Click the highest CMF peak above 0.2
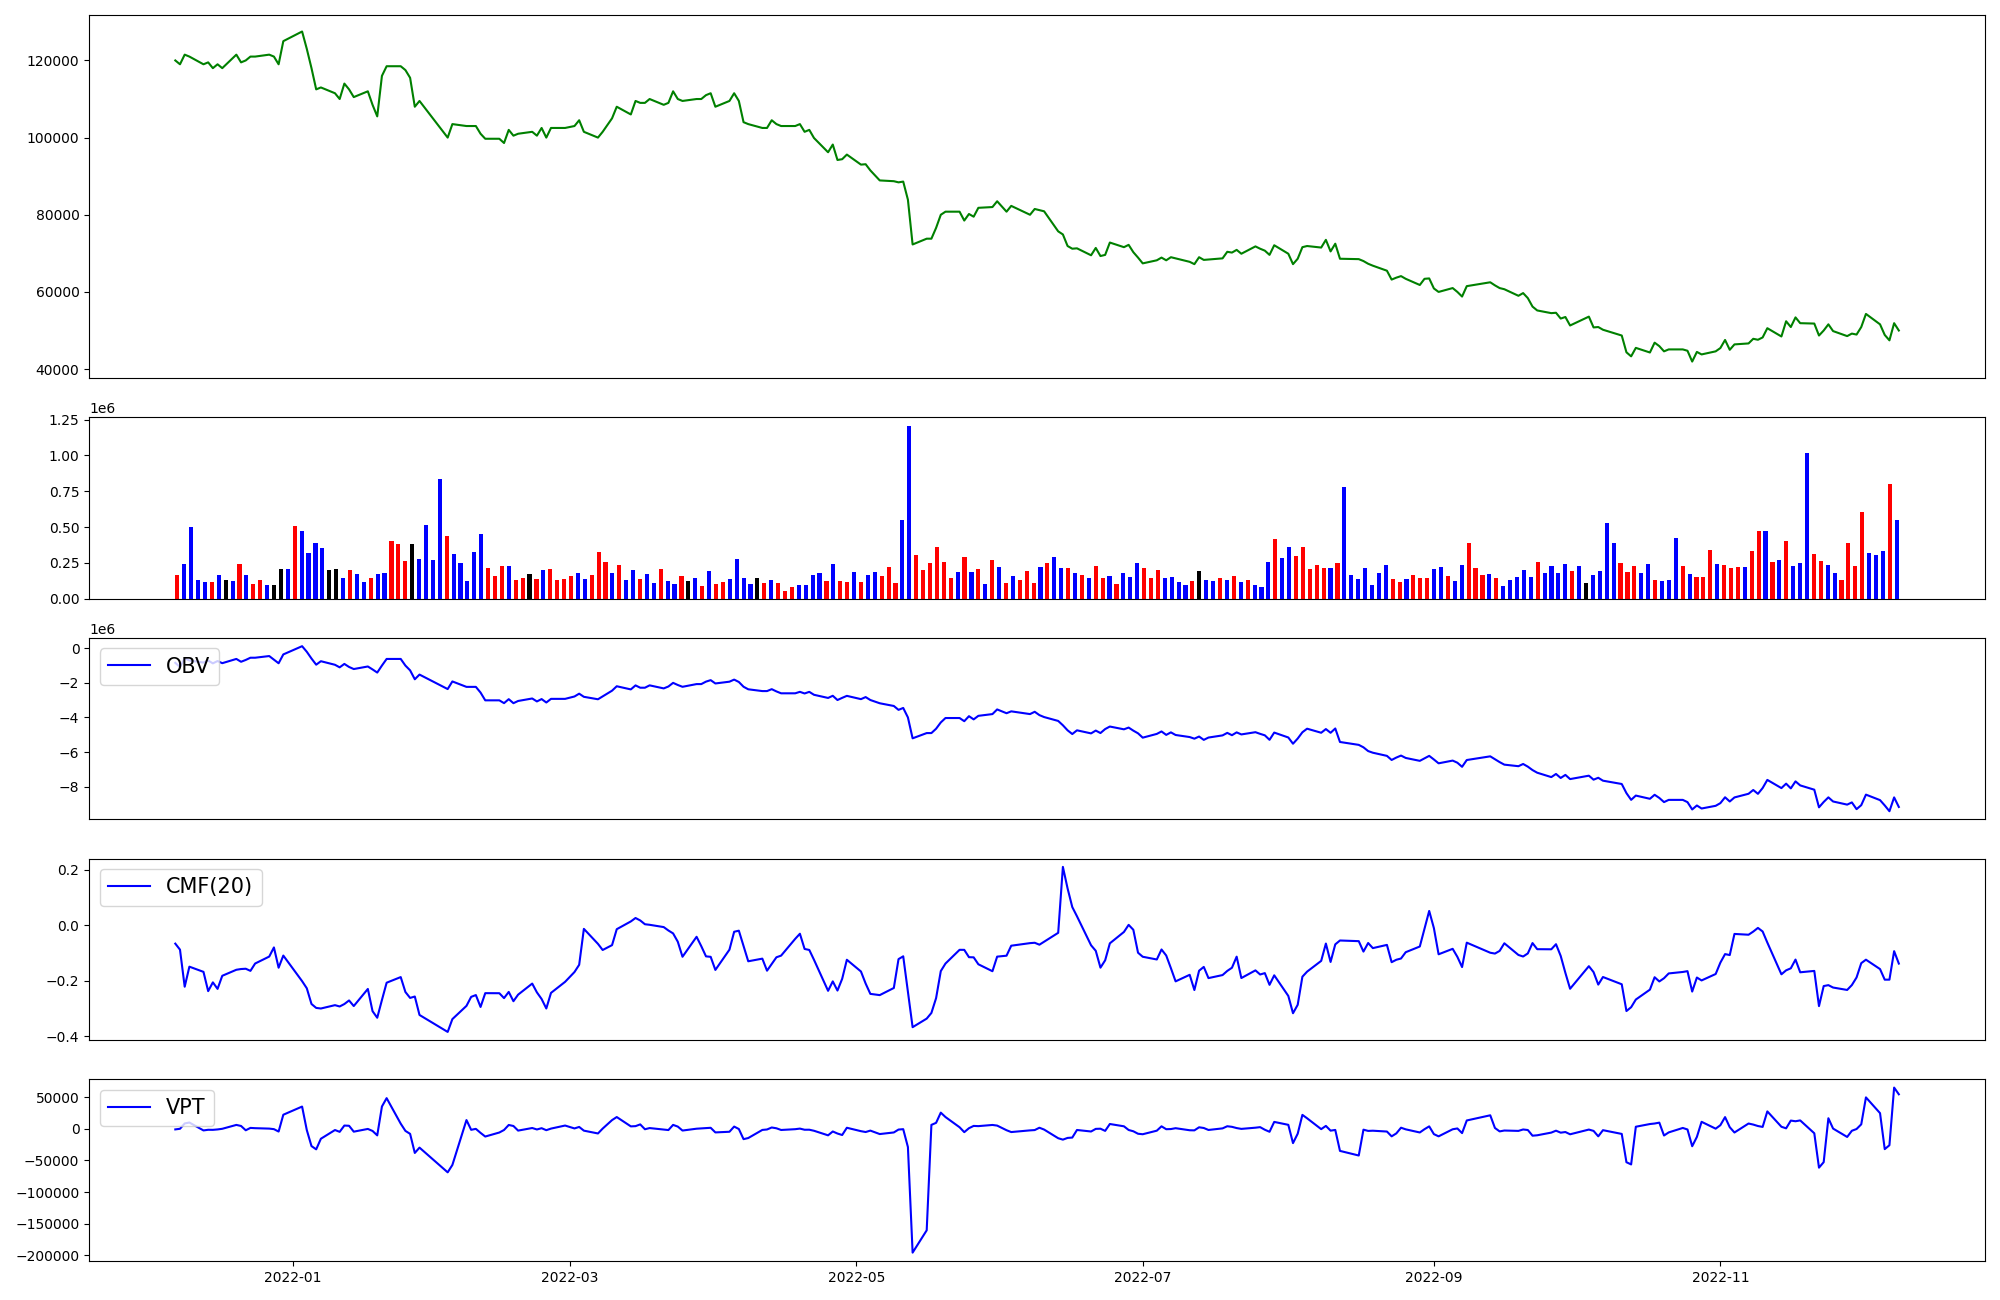The image size is (2000, 1300). tap(1062, 868)
